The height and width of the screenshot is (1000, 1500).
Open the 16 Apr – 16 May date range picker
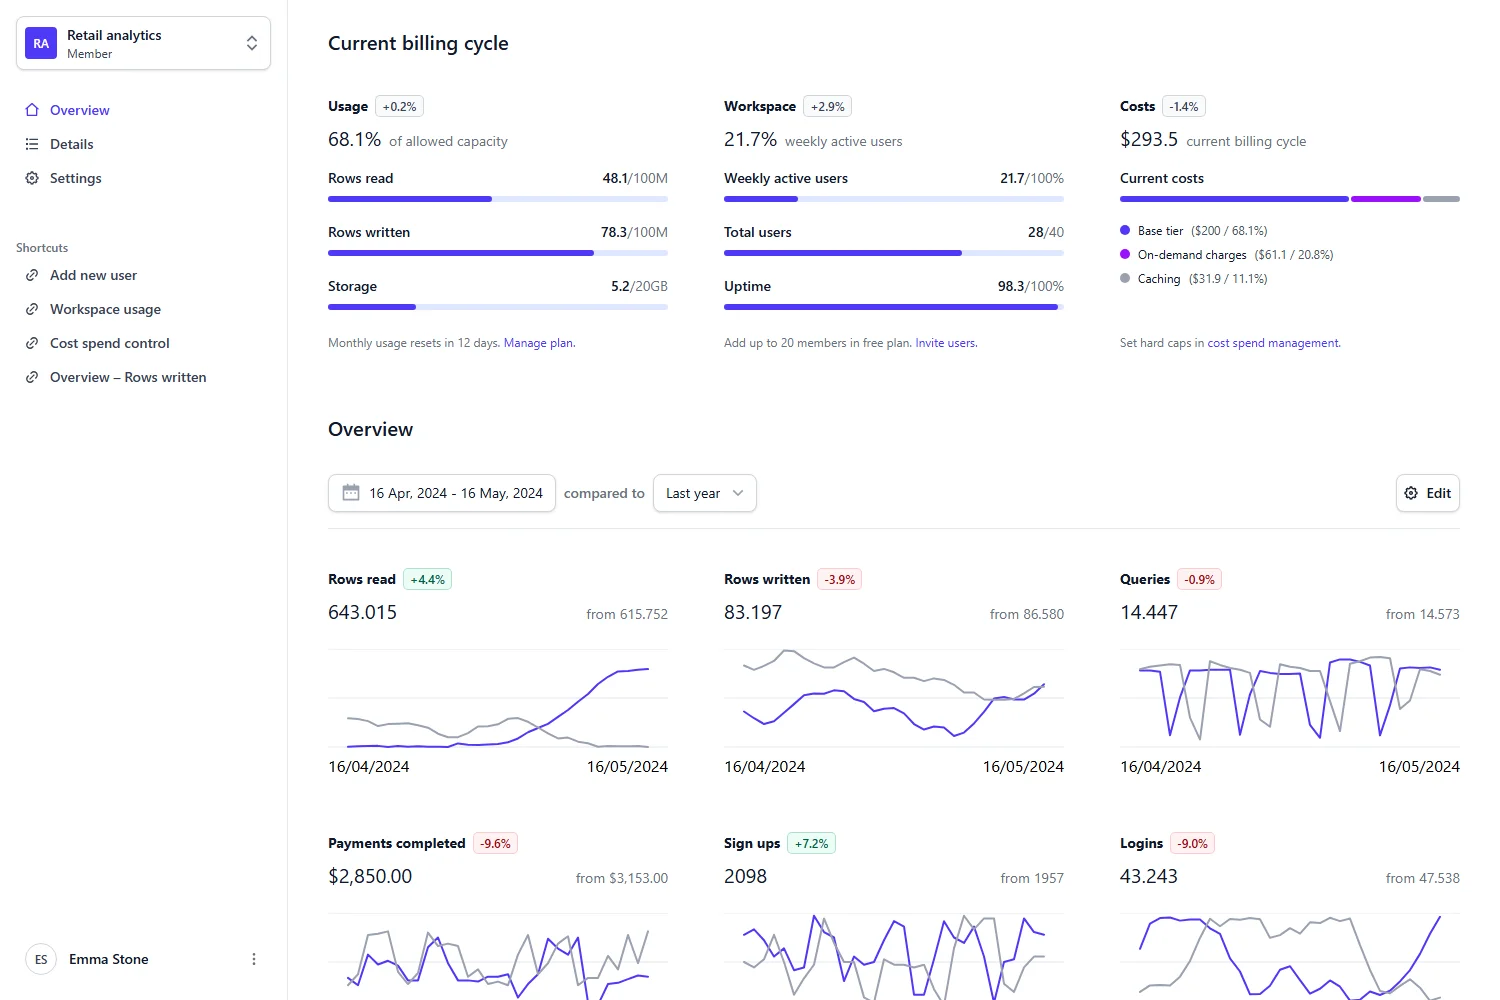(x=442, y=493)
